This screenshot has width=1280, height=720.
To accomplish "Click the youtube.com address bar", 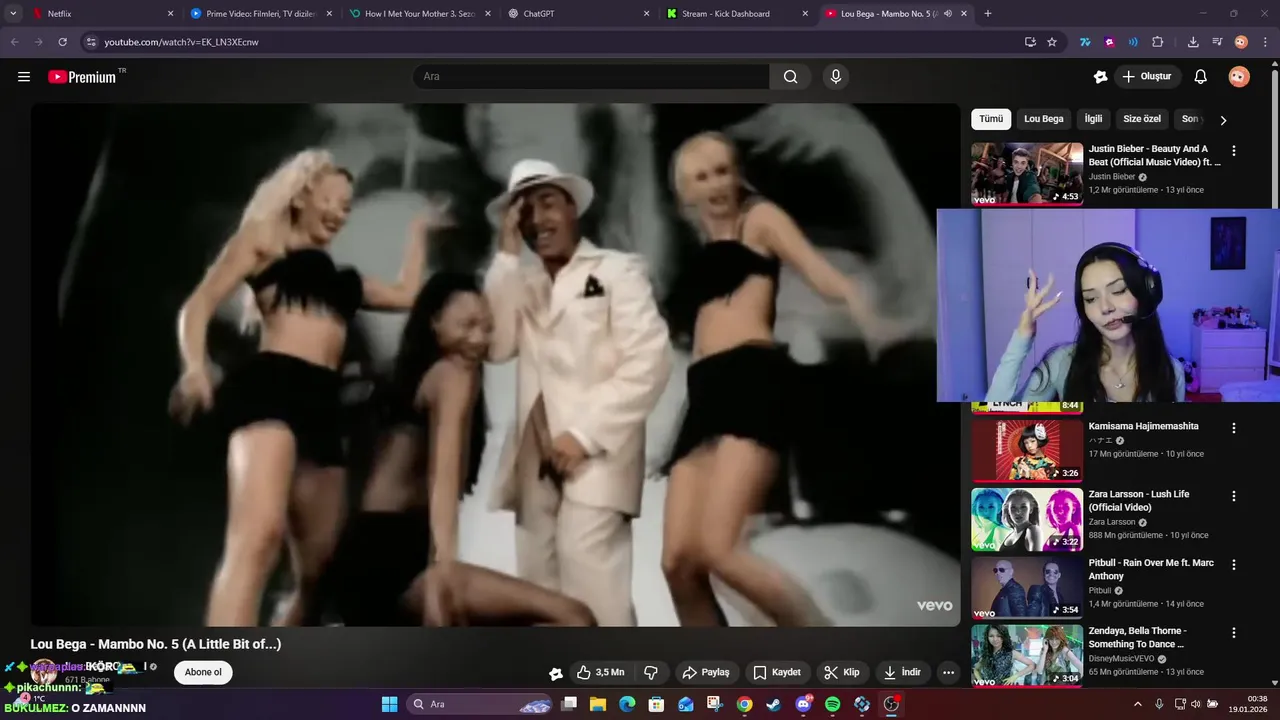I will pyautogui.click(x=560, y=42).
